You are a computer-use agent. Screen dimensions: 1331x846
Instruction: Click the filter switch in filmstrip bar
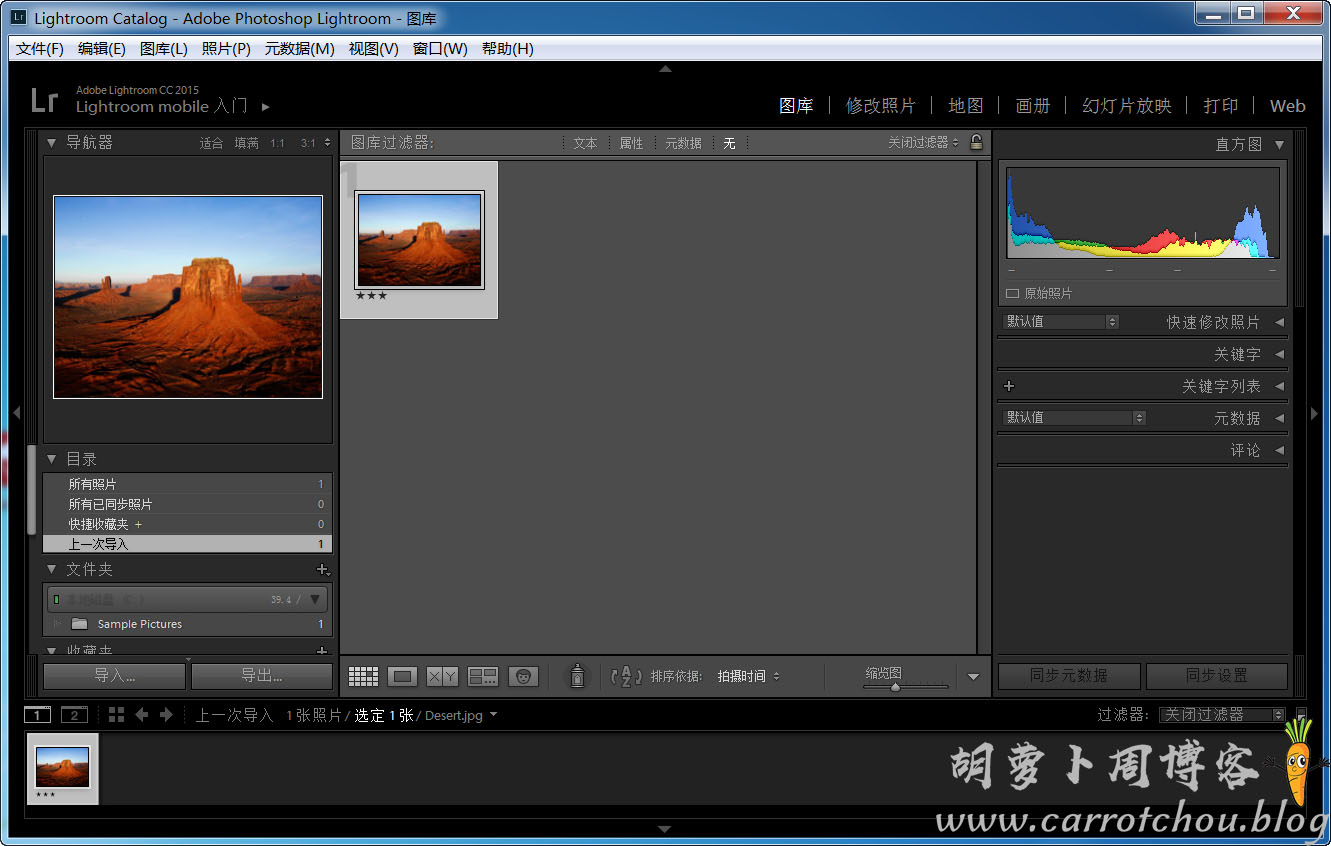point(1301,714)
